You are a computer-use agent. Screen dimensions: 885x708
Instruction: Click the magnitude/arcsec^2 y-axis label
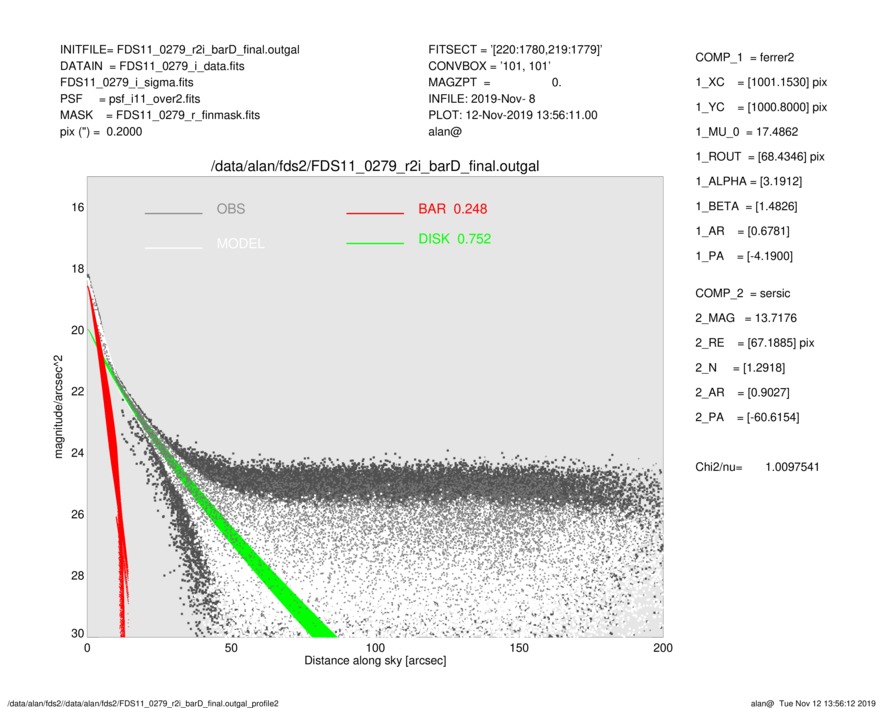(x=58, y=407)
